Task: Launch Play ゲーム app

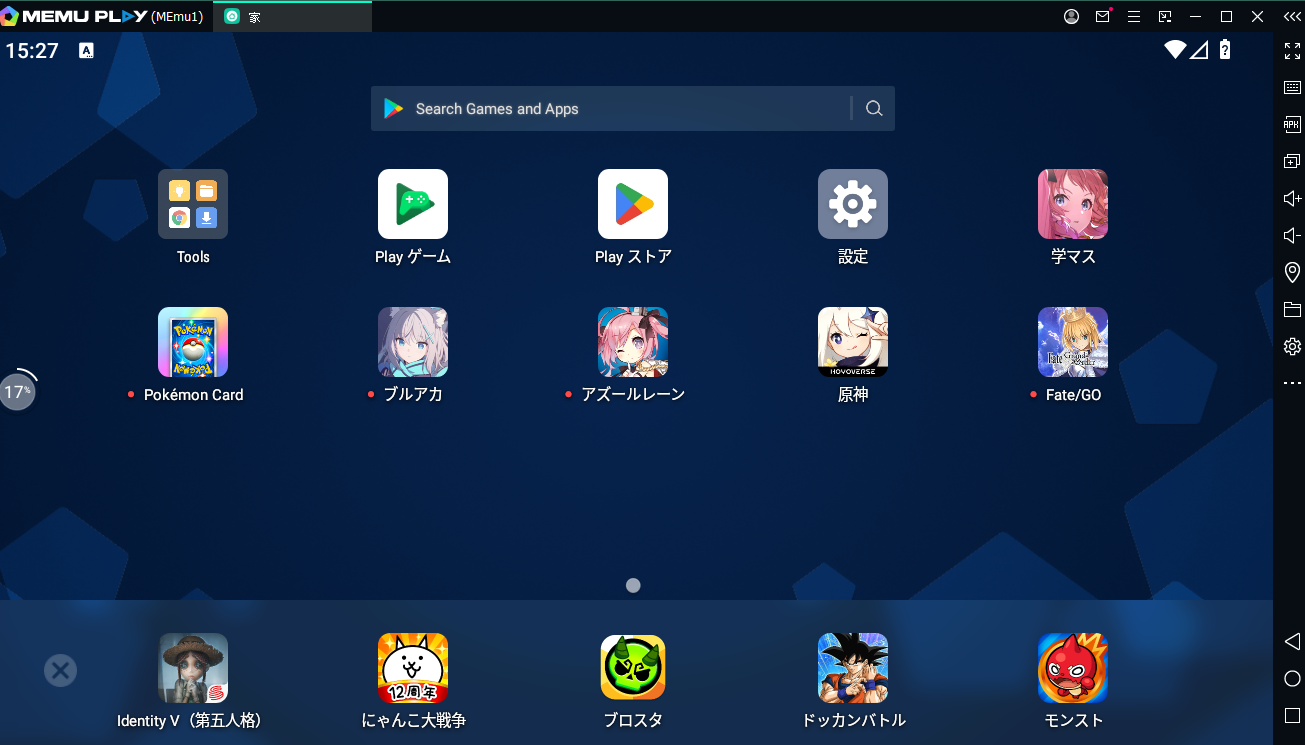Action: [x=413, y=204]
